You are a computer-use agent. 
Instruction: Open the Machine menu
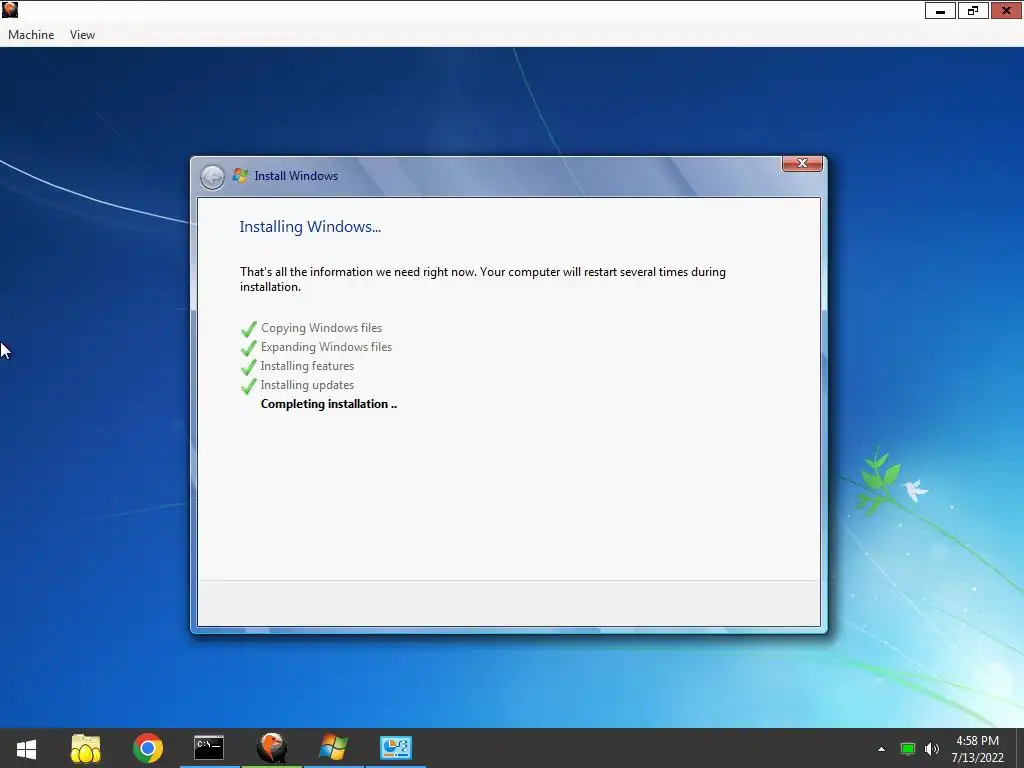pyautogui.click(x=31, y=35)
